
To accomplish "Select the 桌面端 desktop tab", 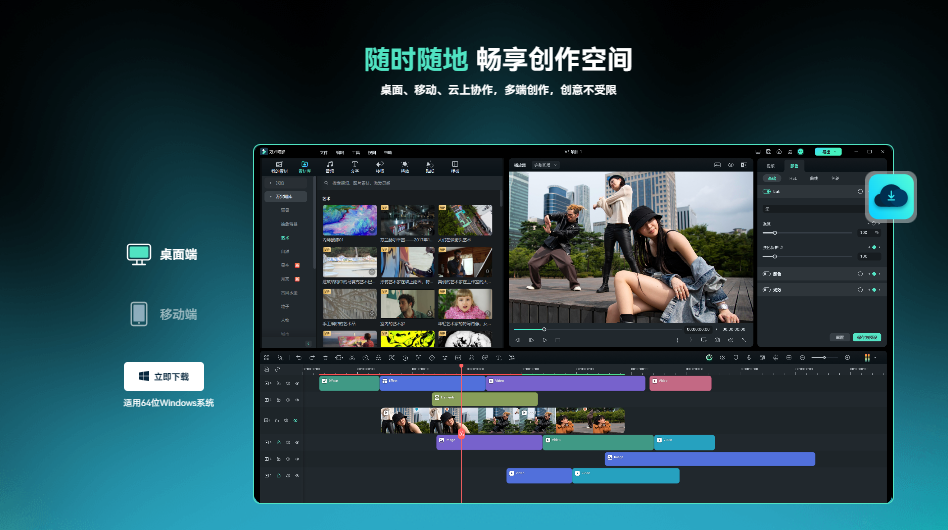I will 162,254.
